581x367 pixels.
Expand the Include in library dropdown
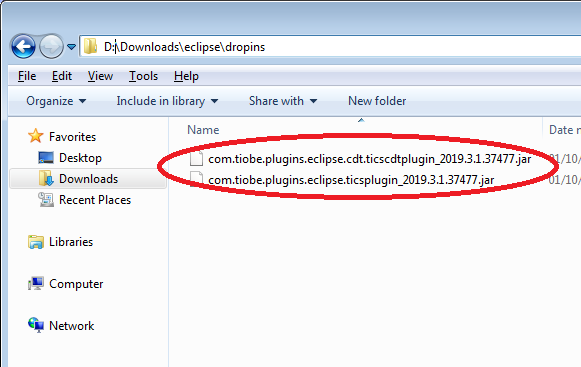(167, 101)
